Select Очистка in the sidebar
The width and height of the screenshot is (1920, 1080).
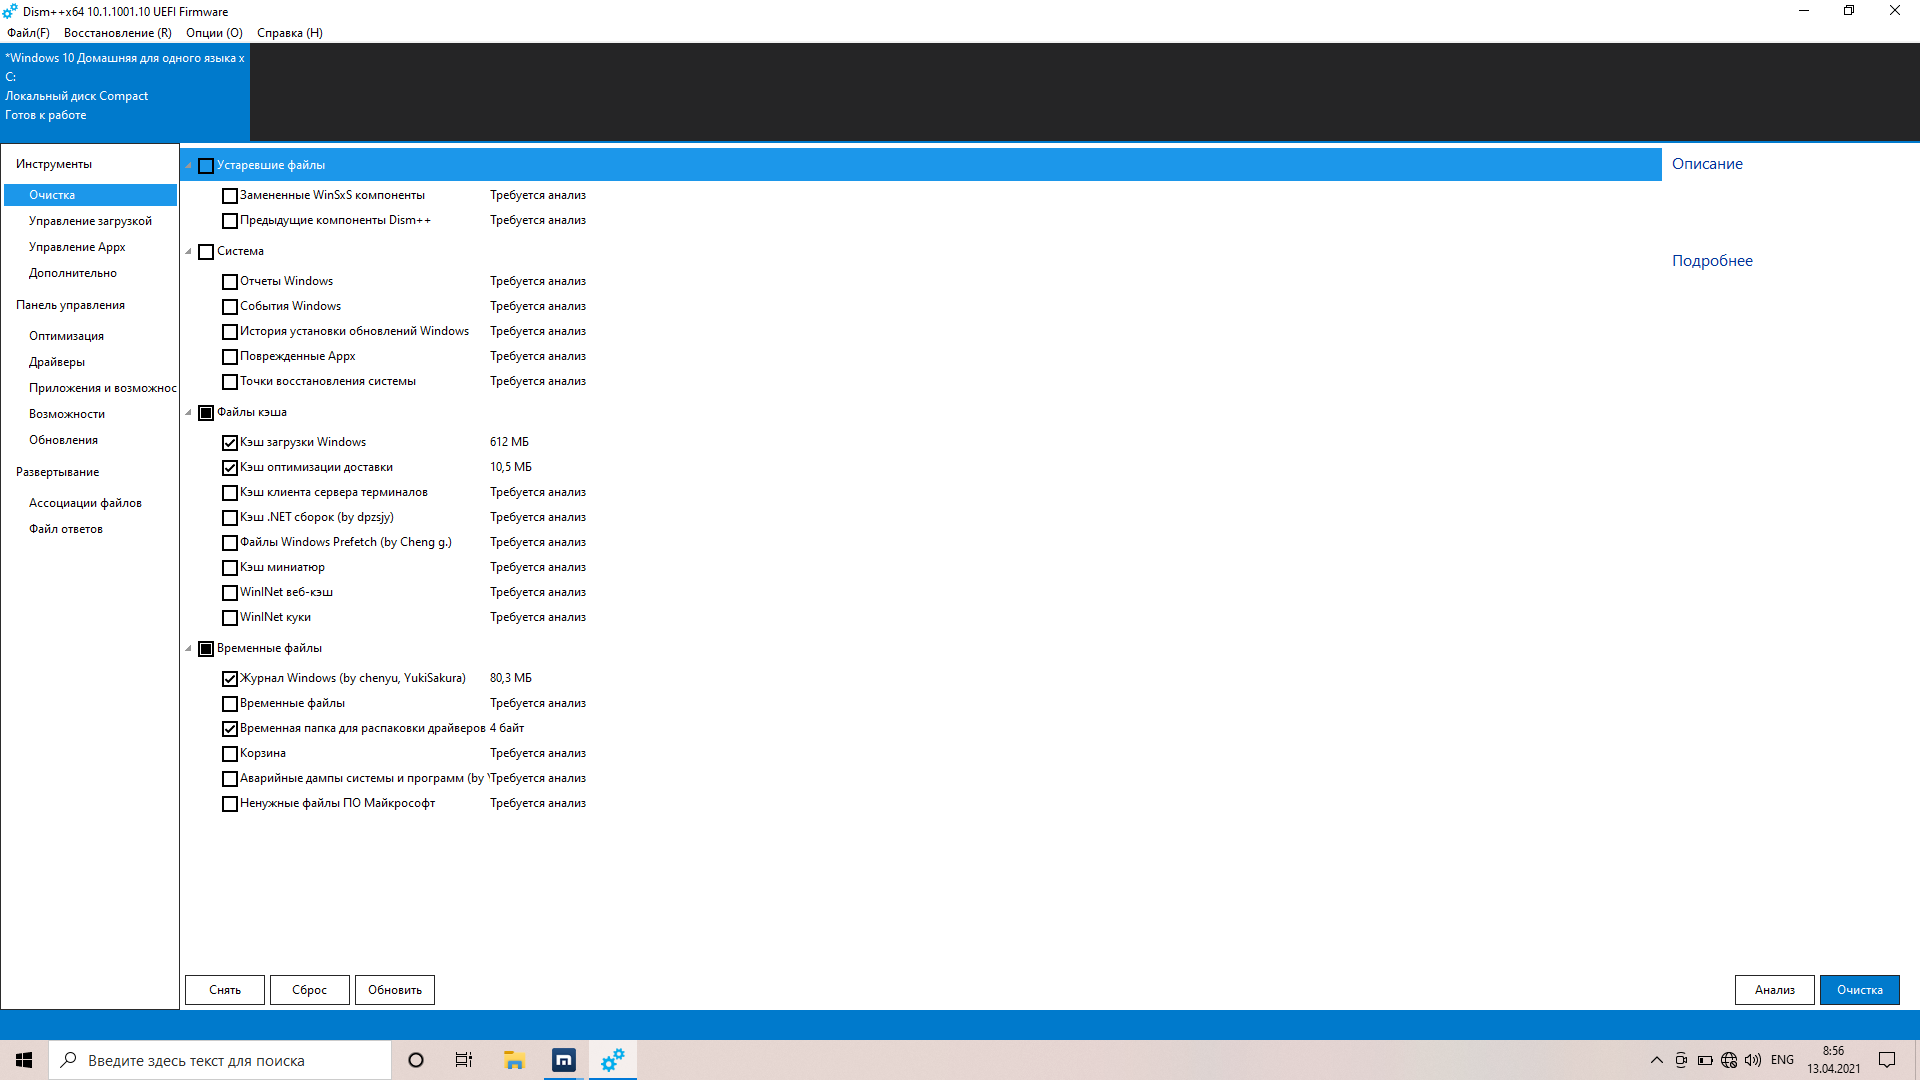90,195
